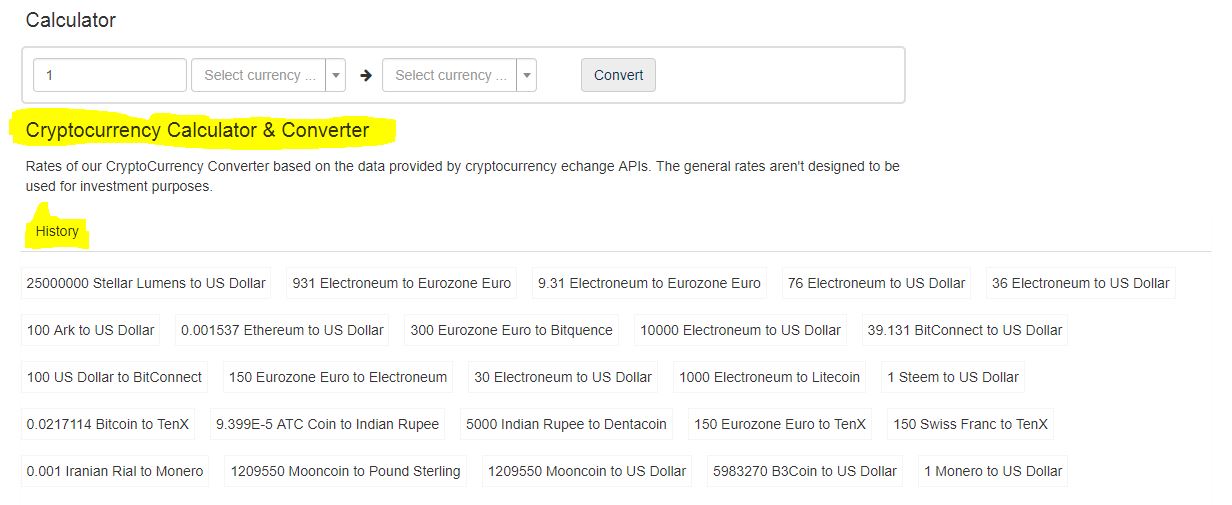The width and height of the screenshot is (1232, 505).
Task: Open 0.0217114 Bitcoin to TenX
Action: [108, 424]
